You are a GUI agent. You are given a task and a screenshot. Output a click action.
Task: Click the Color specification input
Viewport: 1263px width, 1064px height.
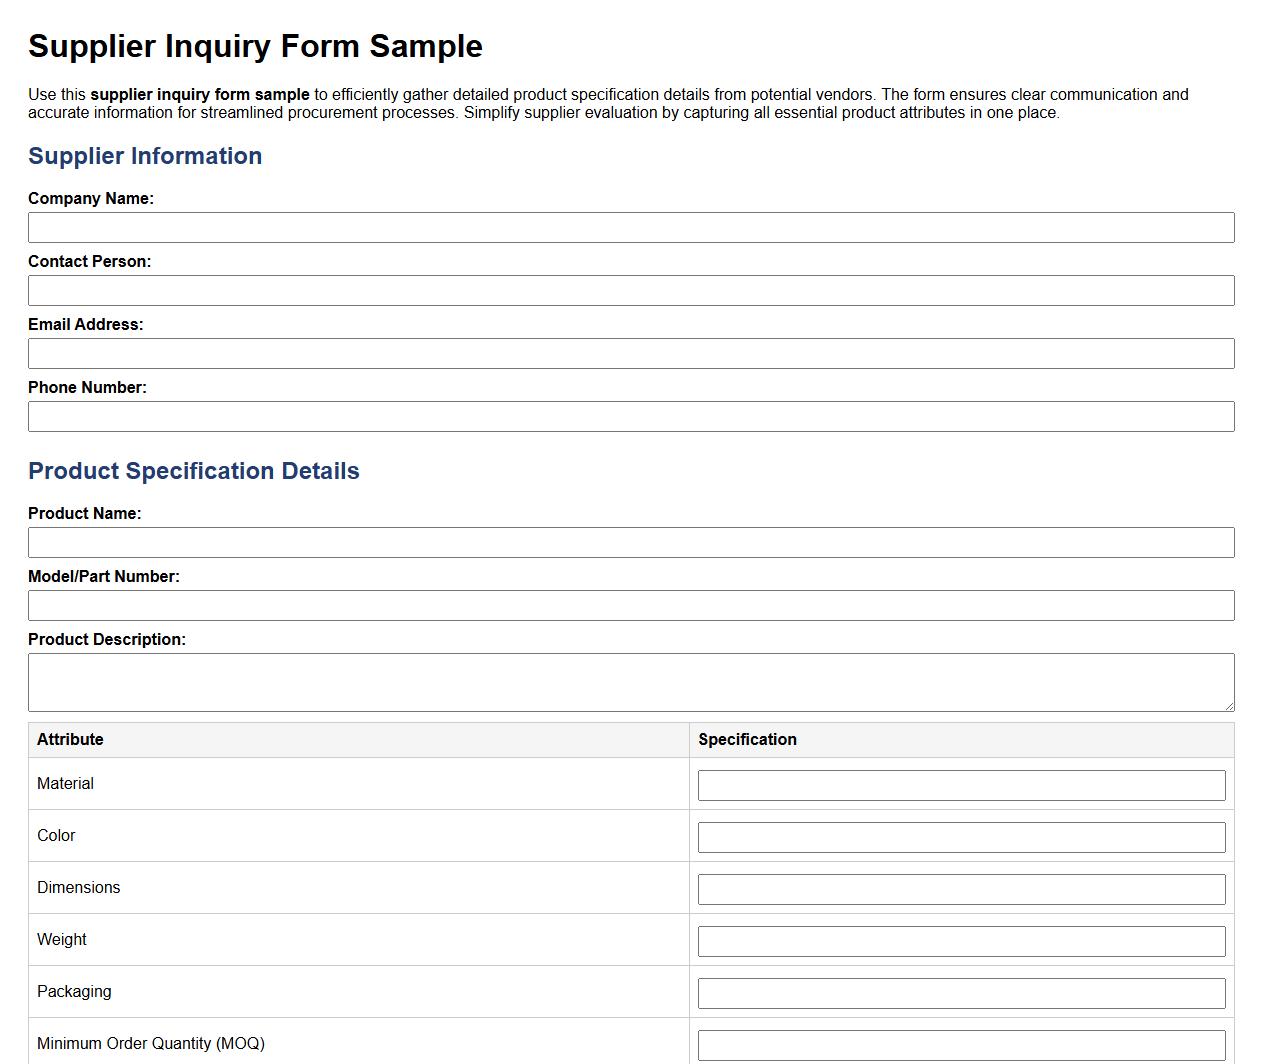coord(961,837)
